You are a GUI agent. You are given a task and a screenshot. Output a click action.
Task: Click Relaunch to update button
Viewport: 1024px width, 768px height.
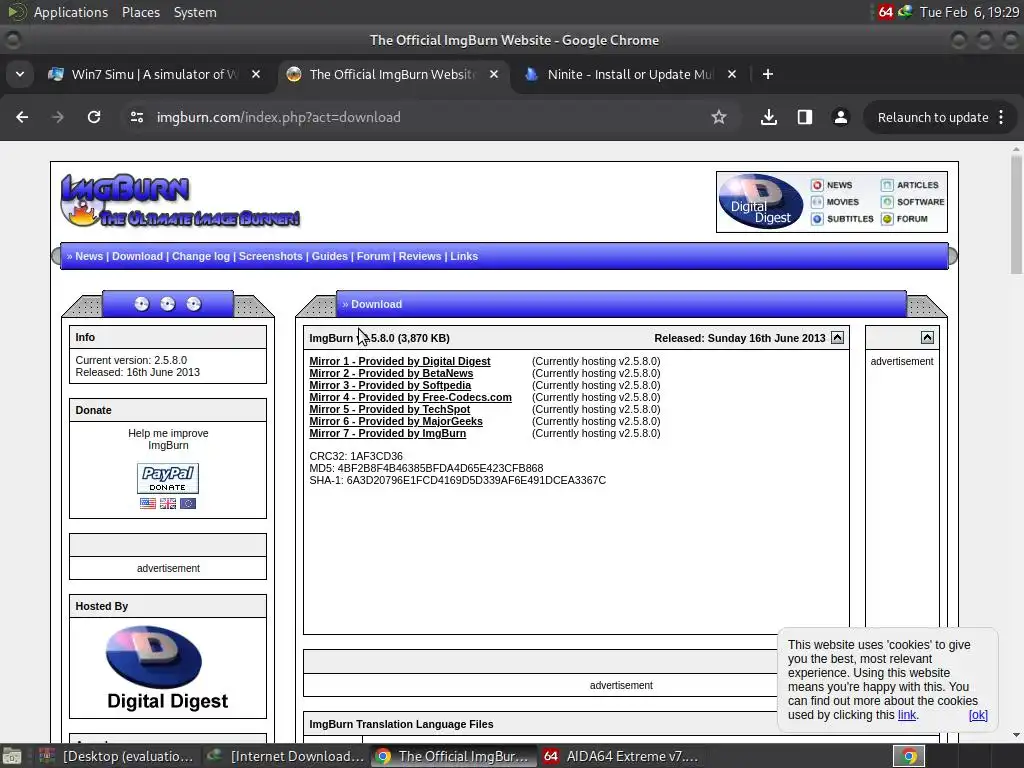[933, 117]
